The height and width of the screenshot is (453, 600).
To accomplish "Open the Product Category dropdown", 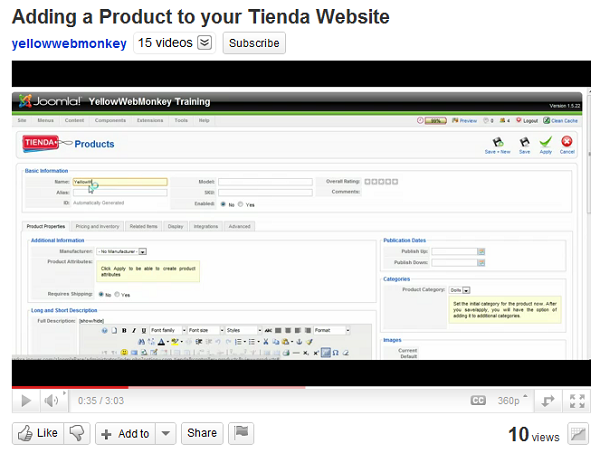I will coord(460,290).
